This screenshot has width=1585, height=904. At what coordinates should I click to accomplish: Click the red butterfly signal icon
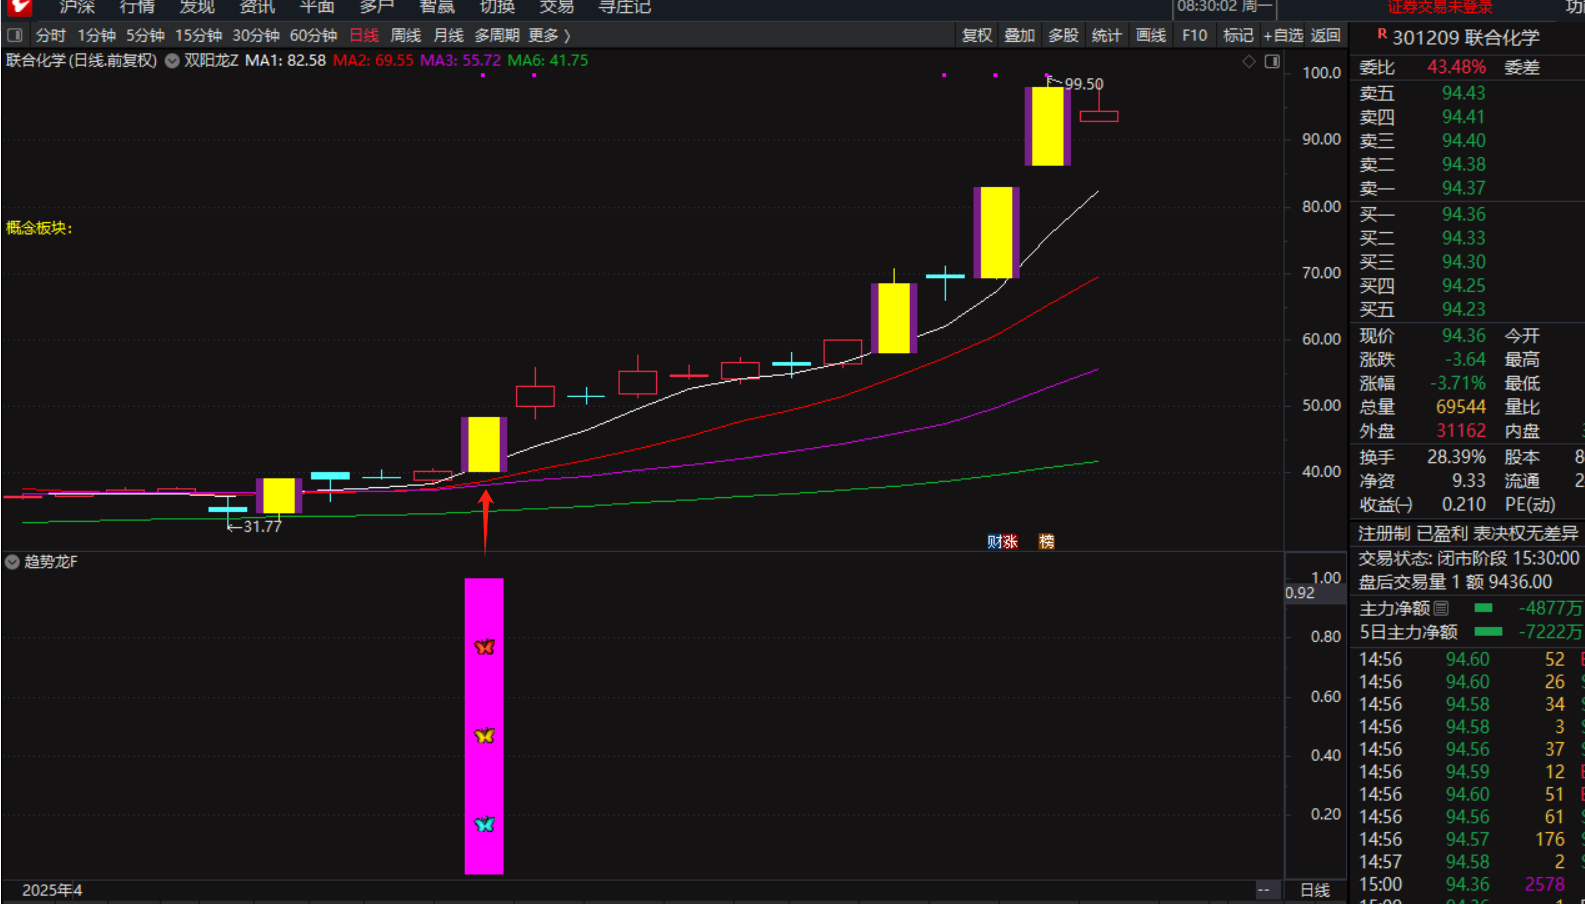click(485, 647)
